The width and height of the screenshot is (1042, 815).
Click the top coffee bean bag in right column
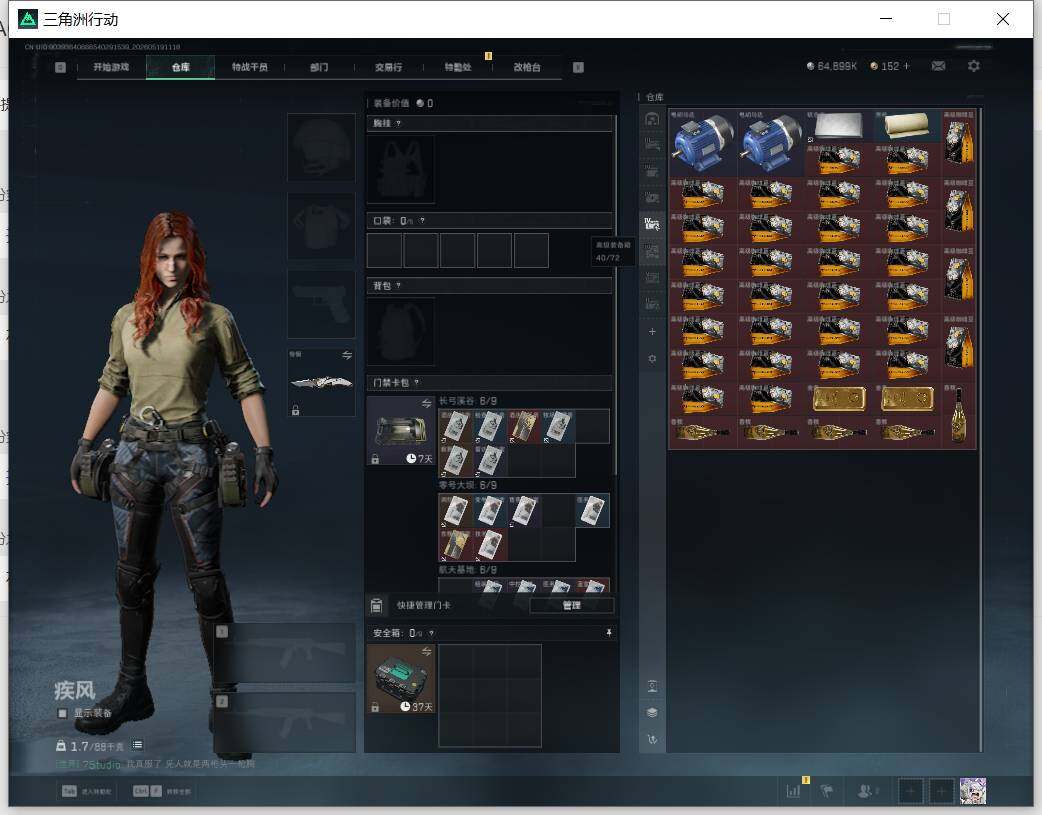pyautogui.click(x=959, y=143)
